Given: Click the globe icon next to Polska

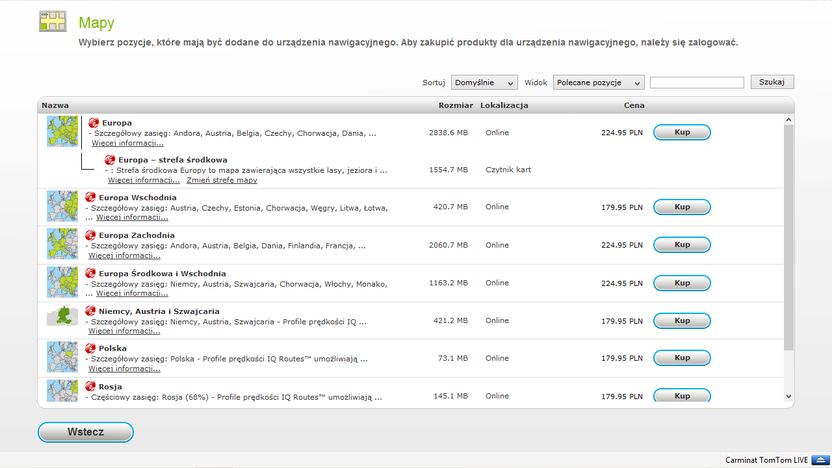Looking at the screenshot, I should coord(90,348).
